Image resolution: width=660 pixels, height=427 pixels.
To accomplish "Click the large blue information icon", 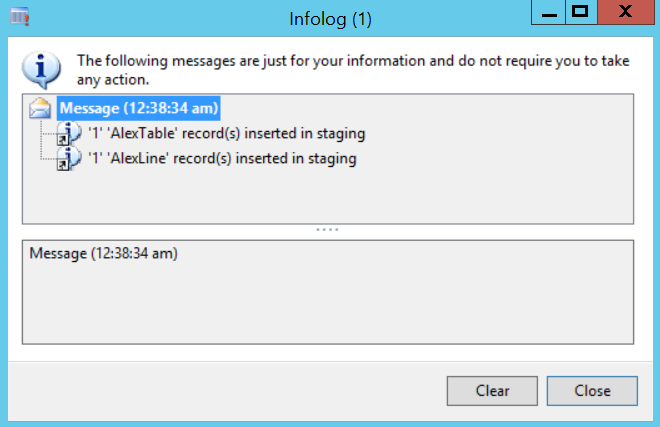I will 39,68.
